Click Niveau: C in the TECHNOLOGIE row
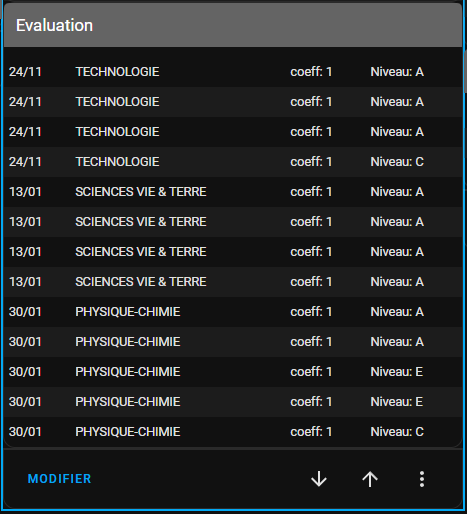 coord(397,162)
